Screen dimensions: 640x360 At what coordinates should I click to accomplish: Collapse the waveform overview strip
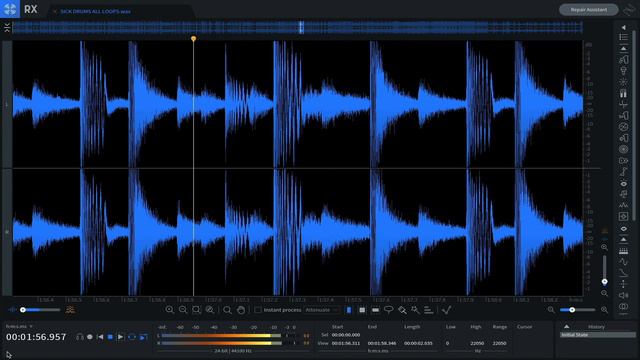point(7,27)
